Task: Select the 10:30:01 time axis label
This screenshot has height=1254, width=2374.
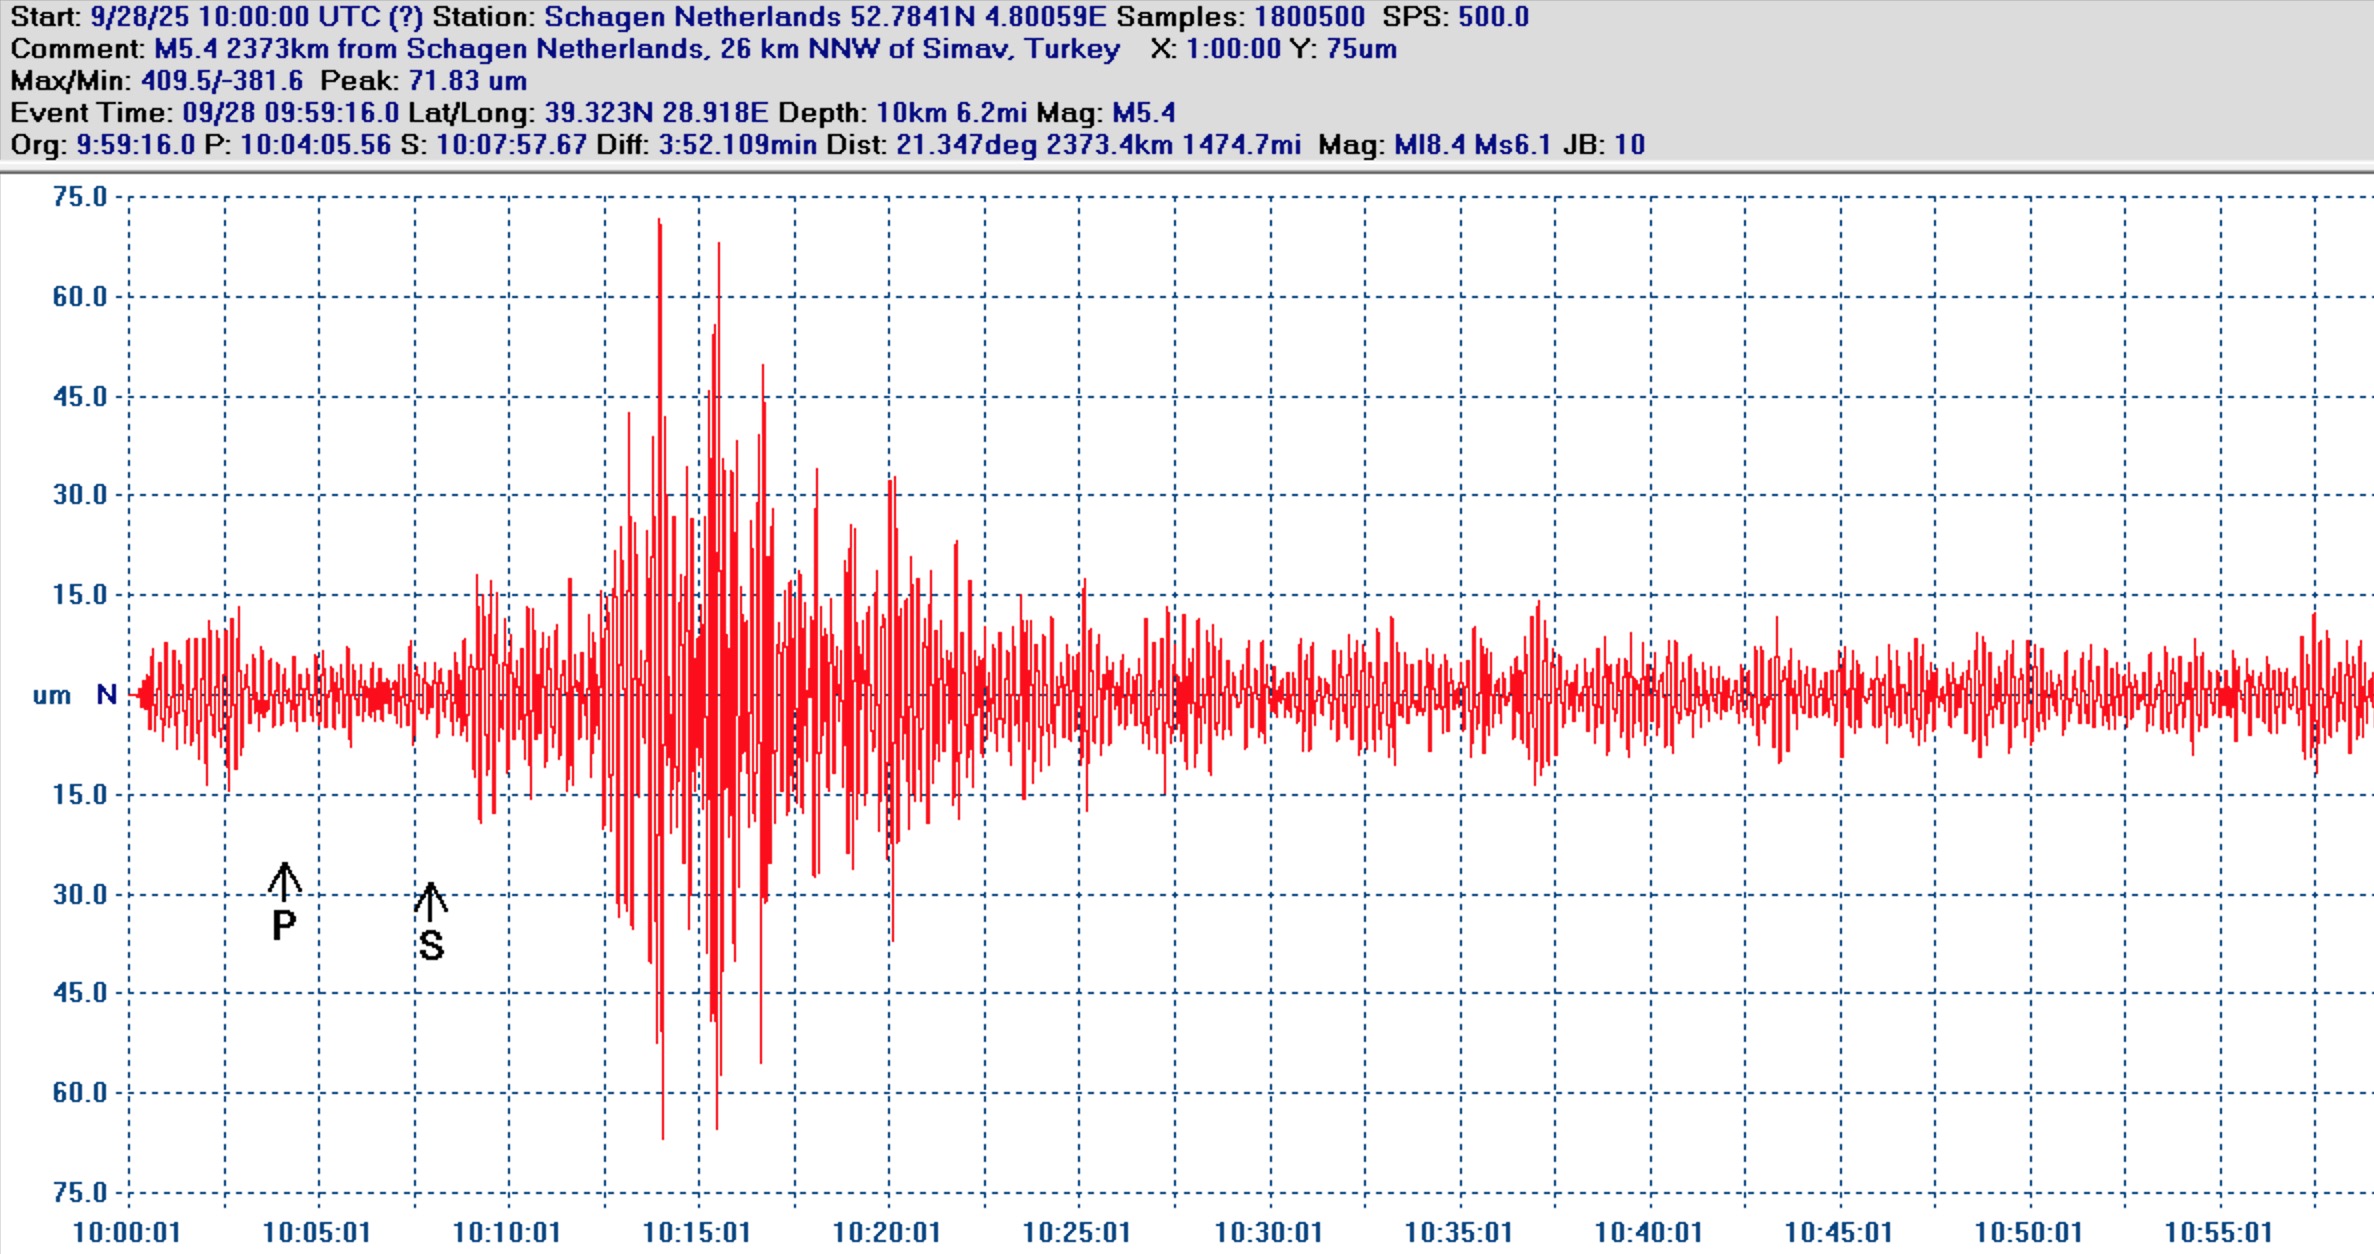Action: (1268, 1232)
